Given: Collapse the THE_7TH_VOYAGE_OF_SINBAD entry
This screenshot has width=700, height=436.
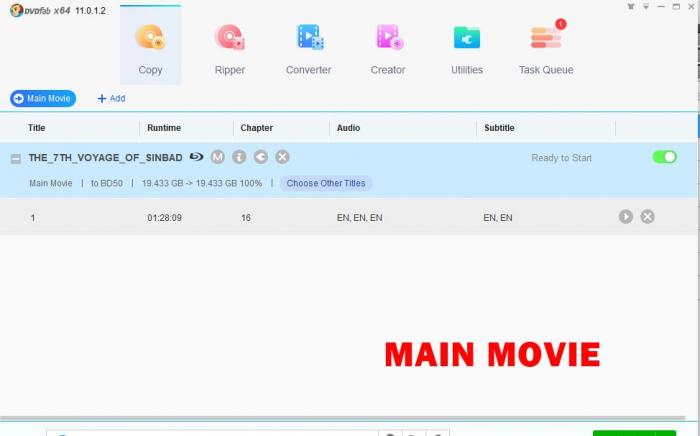Looking at the screenshot, I should tap(16, 158).
